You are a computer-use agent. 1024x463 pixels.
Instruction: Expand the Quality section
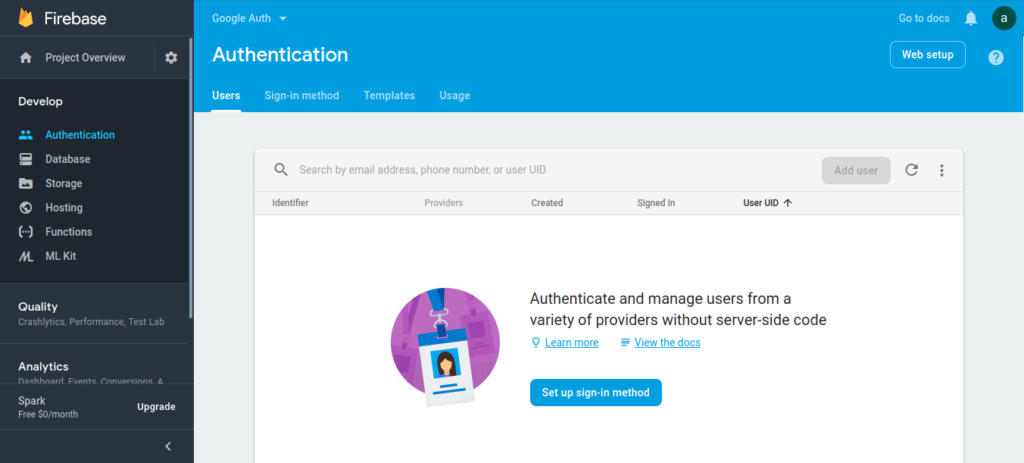click(x=93, y=313)
